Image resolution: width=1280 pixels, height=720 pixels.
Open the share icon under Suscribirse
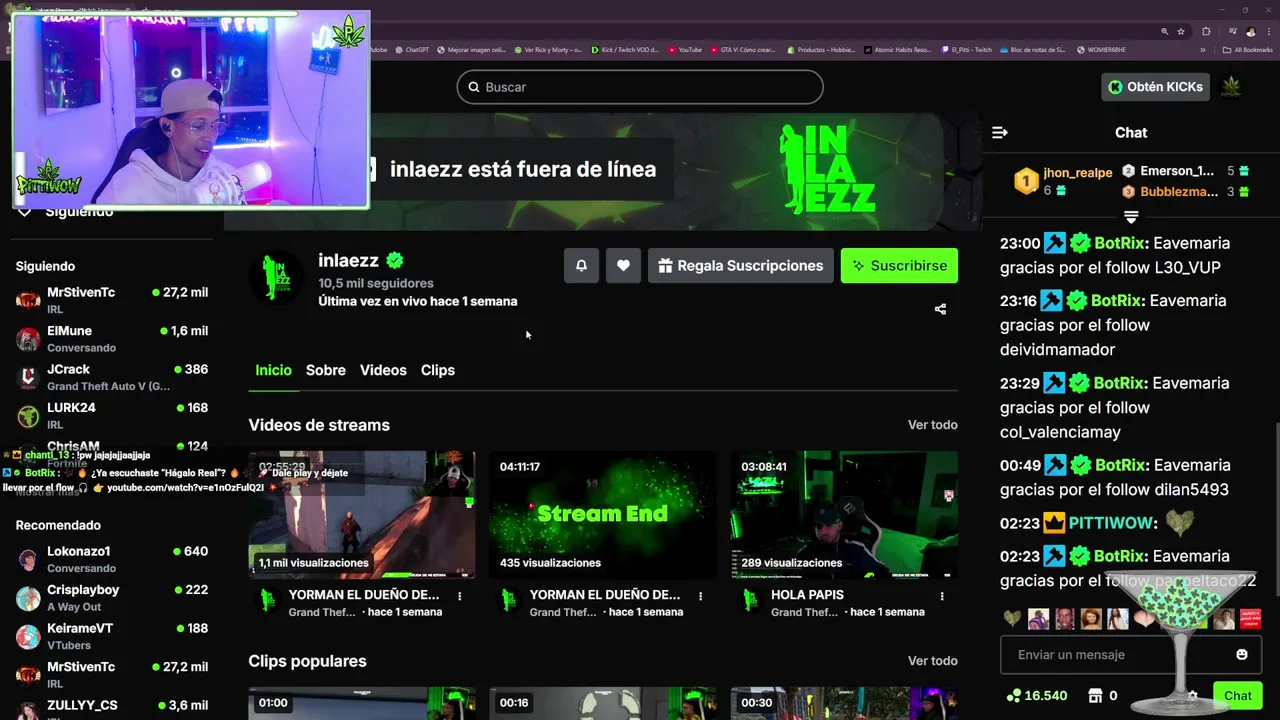pyautogui.click(x=940, y=309)
